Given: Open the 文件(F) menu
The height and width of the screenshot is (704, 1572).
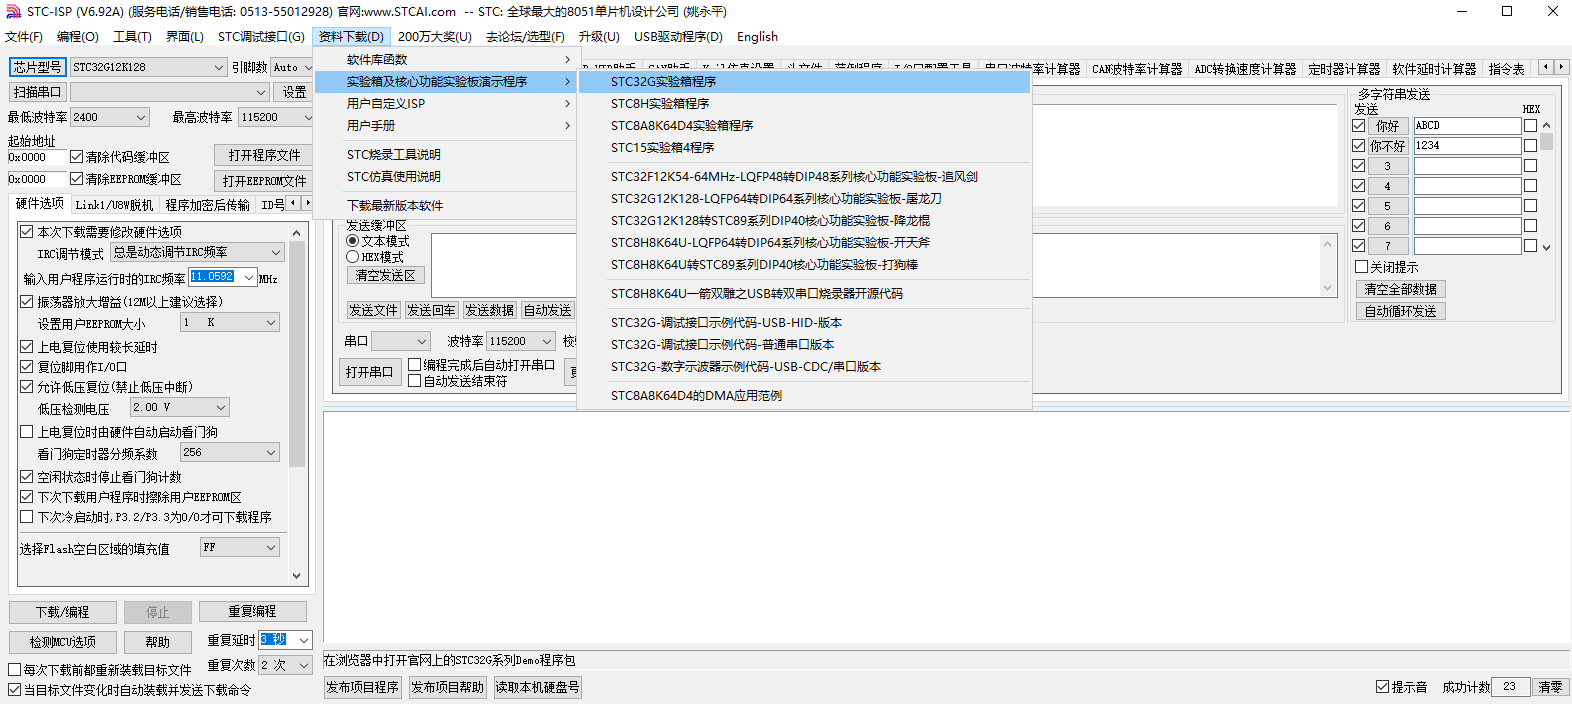Looking at the screenshot, I should 24,37.
